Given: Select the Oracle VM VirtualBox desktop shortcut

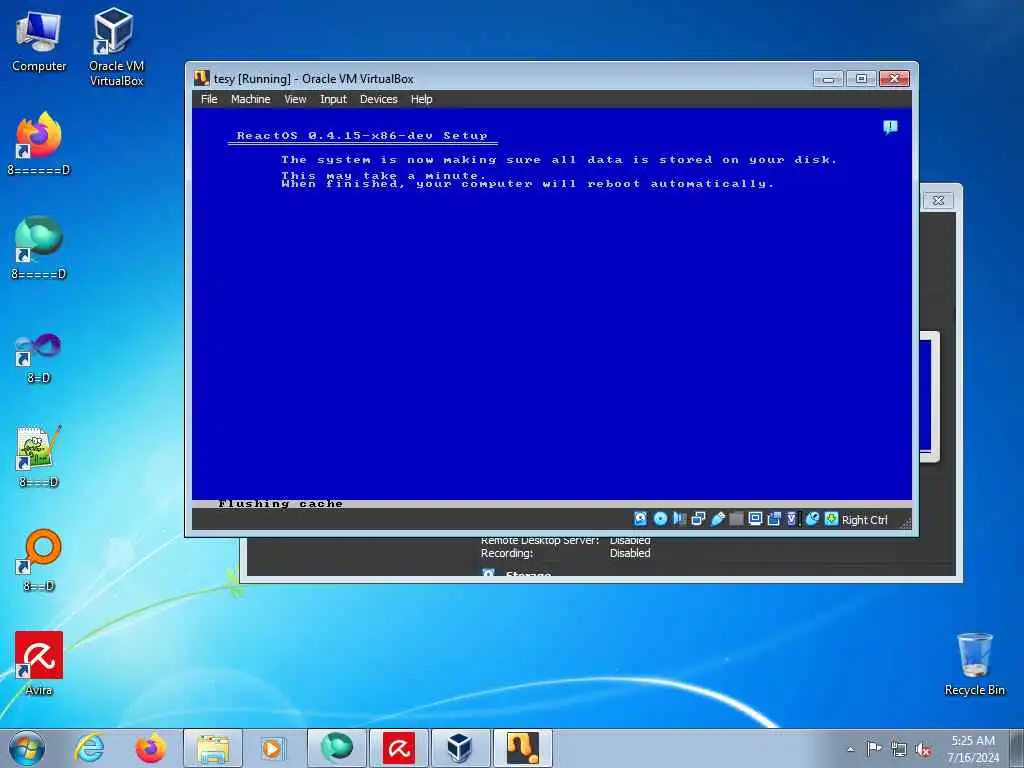Looking at the screenshot, I should tap(116, 47).
